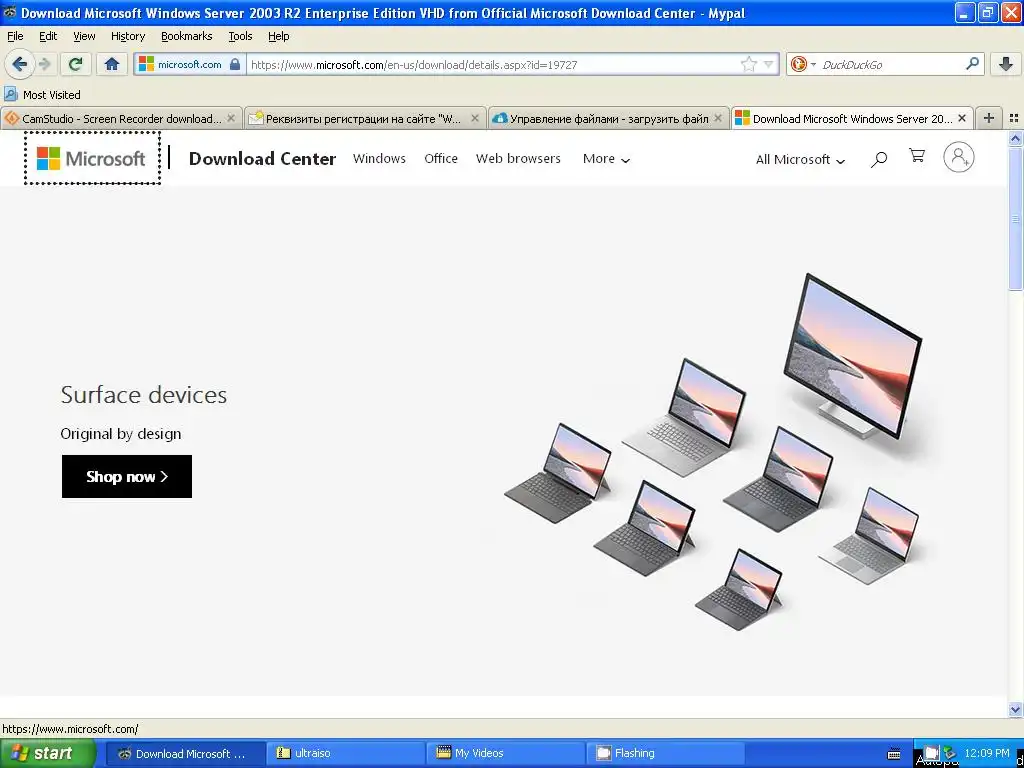Click the site search magnifier icon
This screenshot has width=1024, height=768.
point(879,159)
